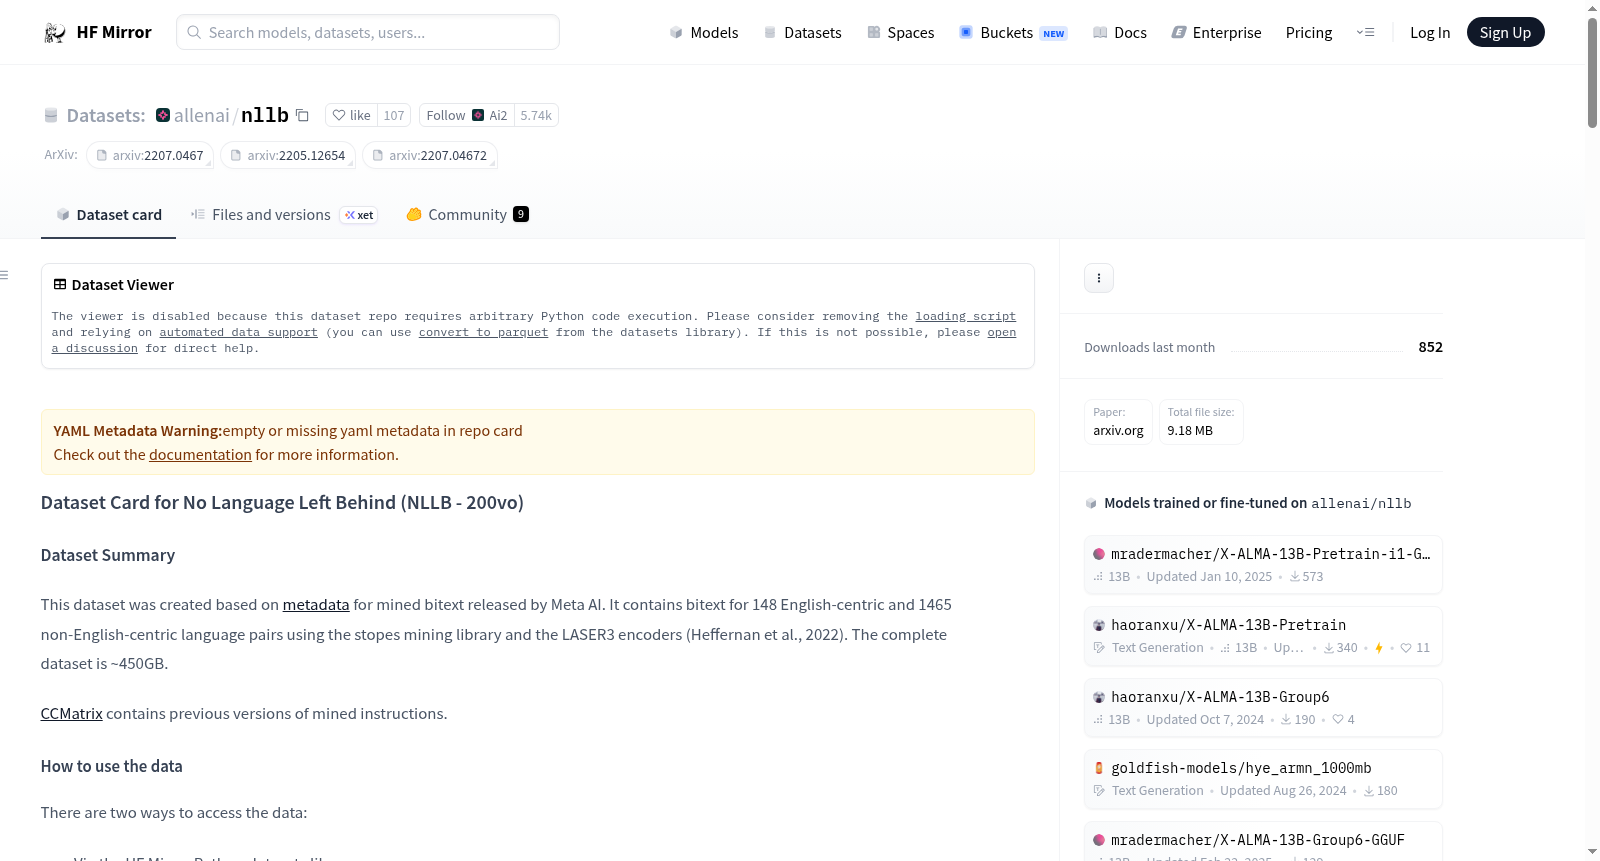
Task: Click the Dataset Summary heading
Action: (x=108, y=555)
